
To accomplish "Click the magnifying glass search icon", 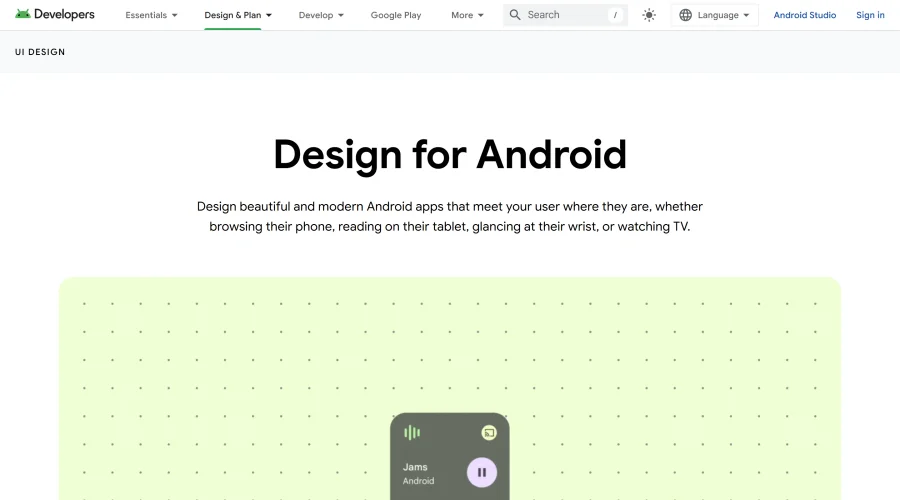I will (x=515, y=15).
